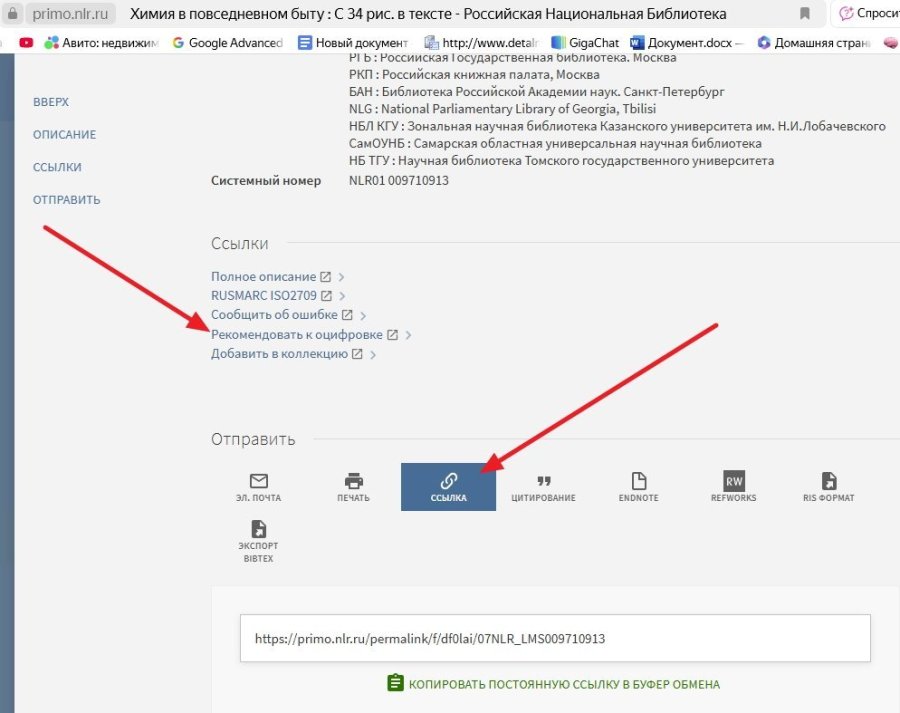Screen dimensions: 900x713
Task: Click the Экспорт BibTeX icon
Action: coord(258,530)
